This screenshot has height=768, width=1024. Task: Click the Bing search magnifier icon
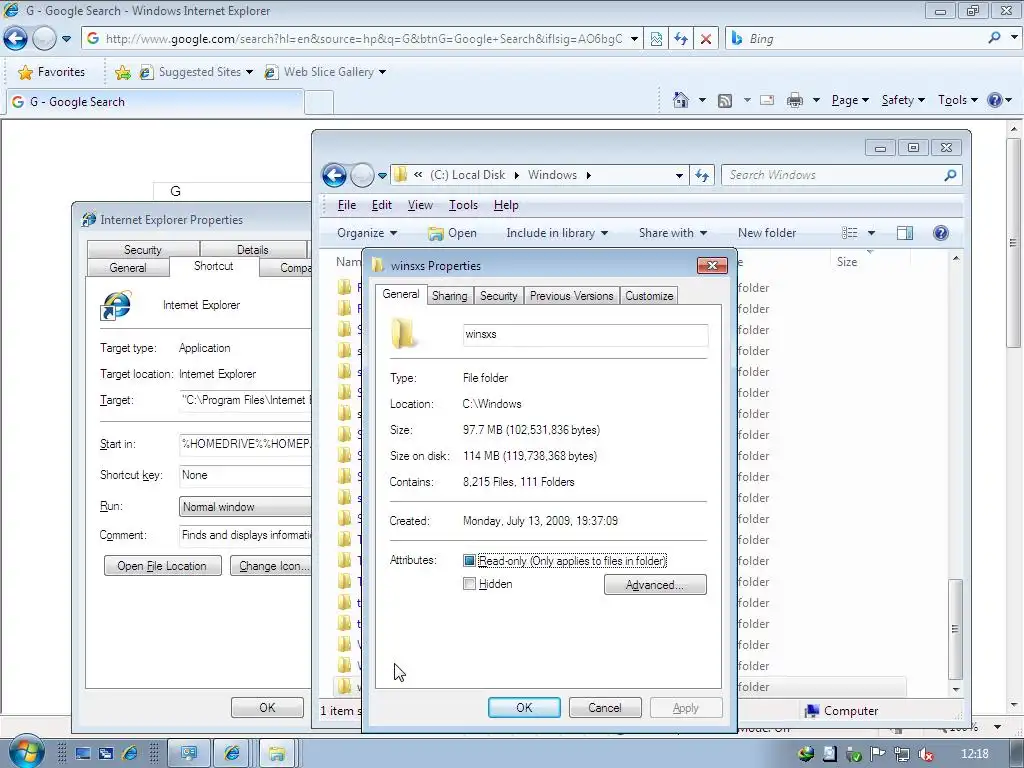point(994,38)
